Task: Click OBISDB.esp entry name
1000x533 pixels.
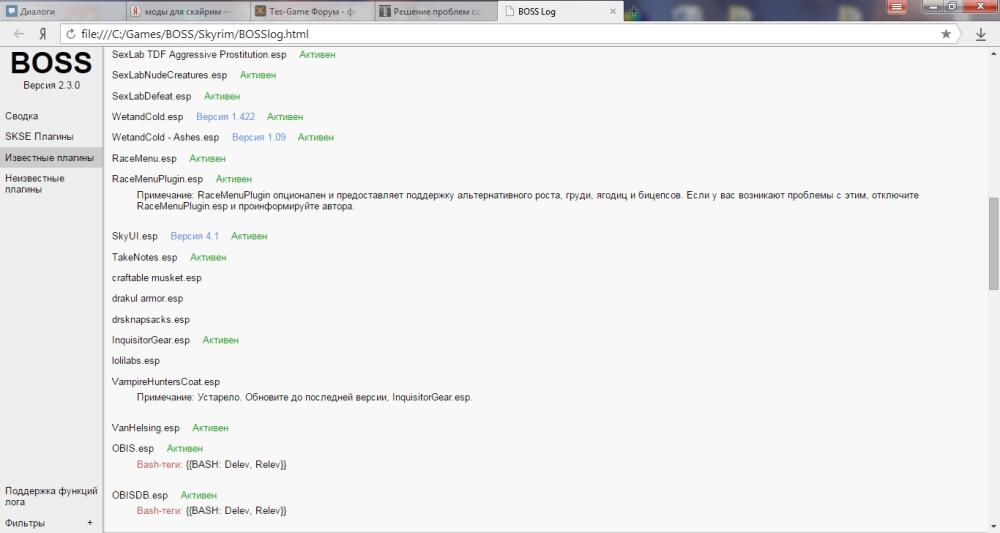Action: point(140,495)
